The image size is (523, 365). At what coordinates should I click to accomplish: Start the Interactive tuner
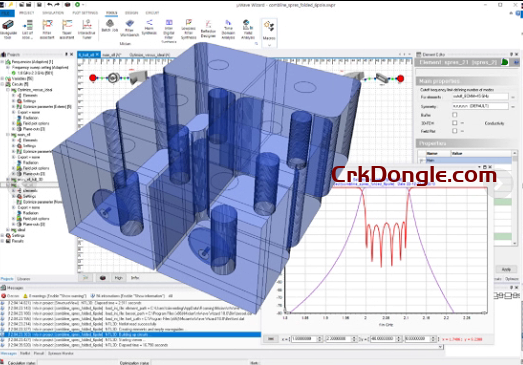coord(87,29)
